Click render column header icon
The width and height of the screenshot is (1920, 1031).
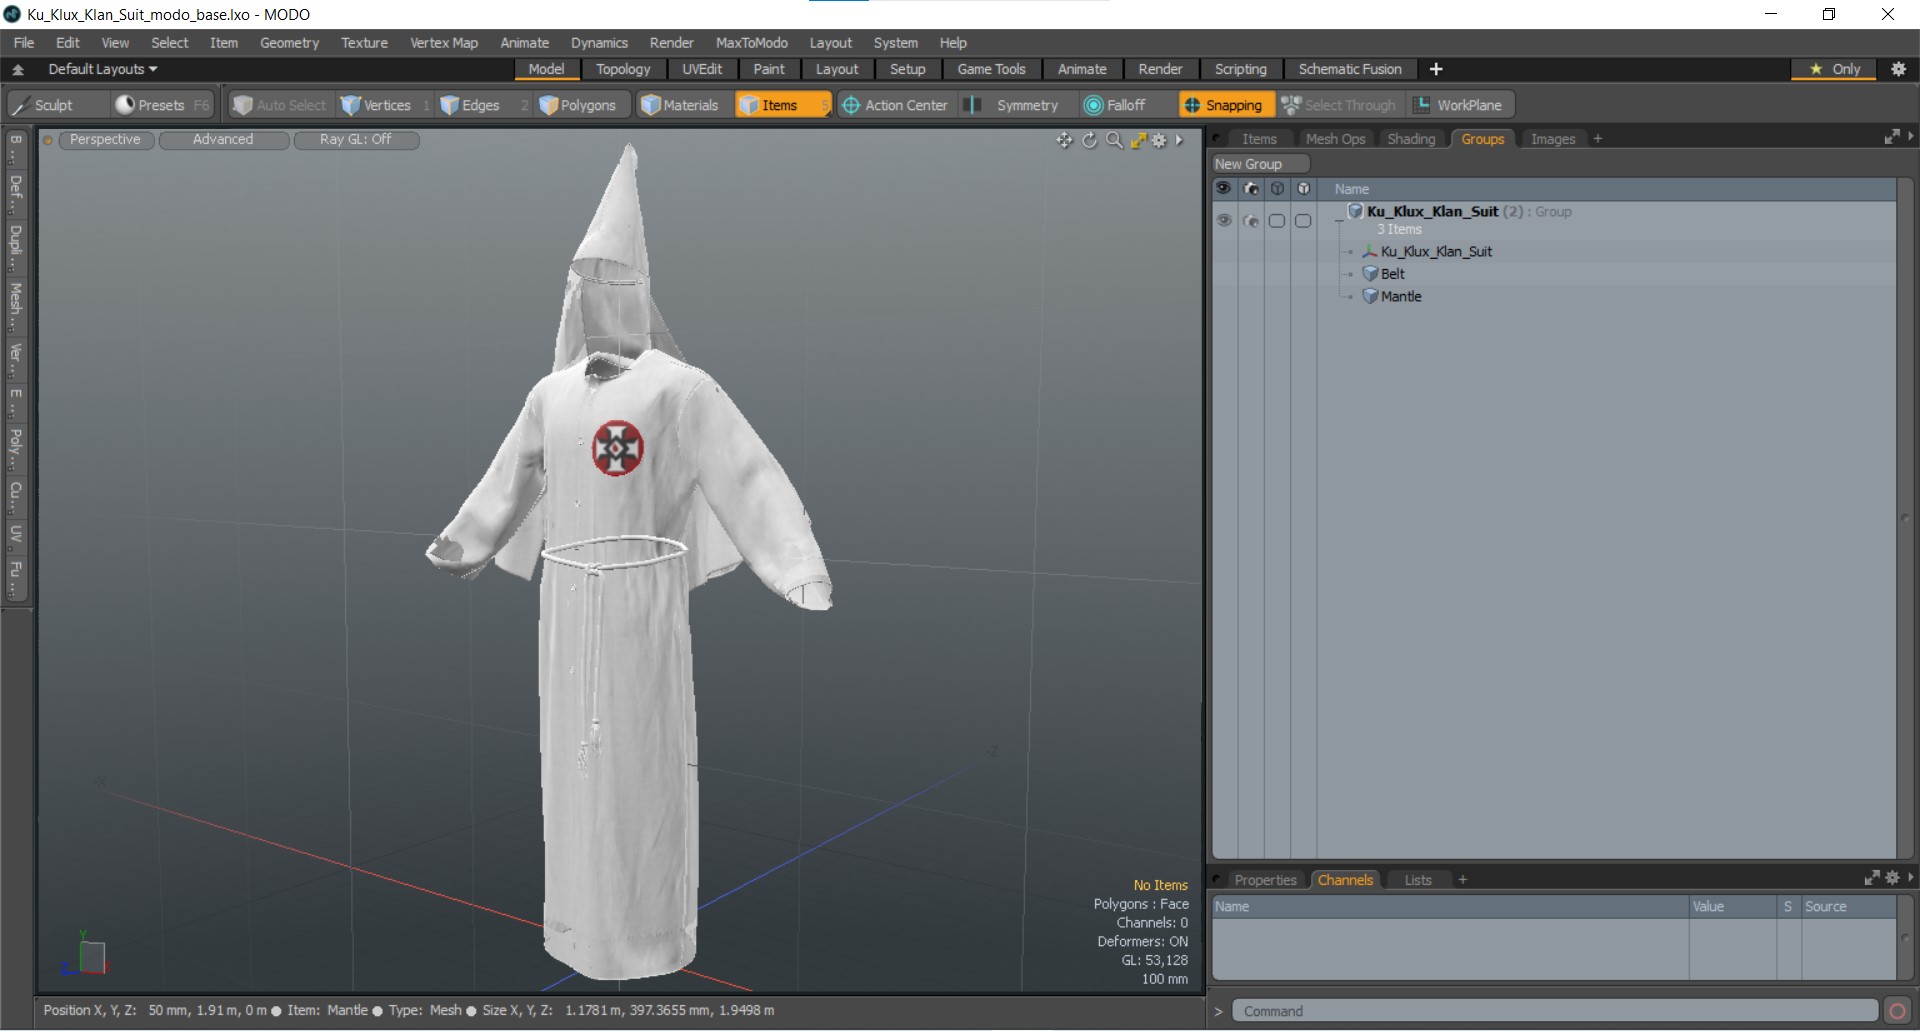(1251, 189)
